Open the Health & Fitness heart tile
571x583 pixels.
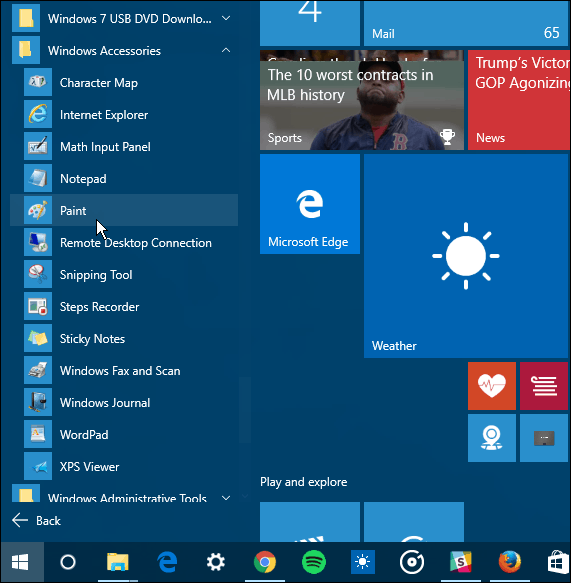tap(491, 386)
